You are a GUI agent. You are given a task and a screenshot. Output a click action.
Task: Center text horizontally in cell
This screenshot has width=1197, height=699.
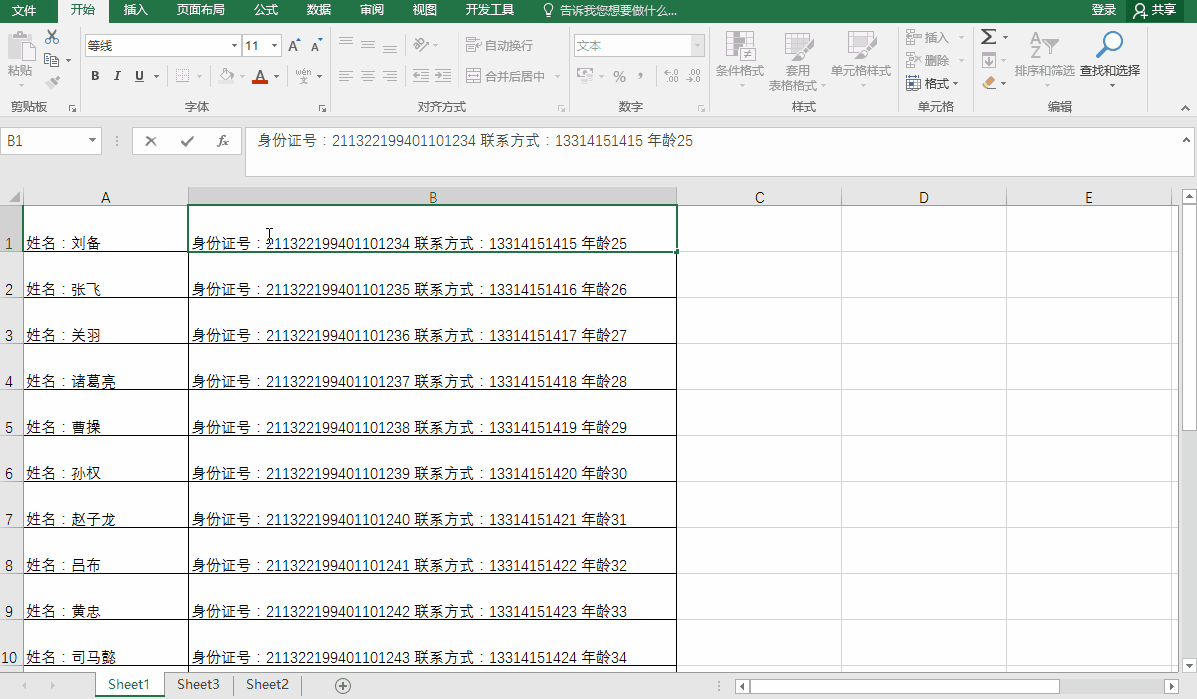(368, 76)
